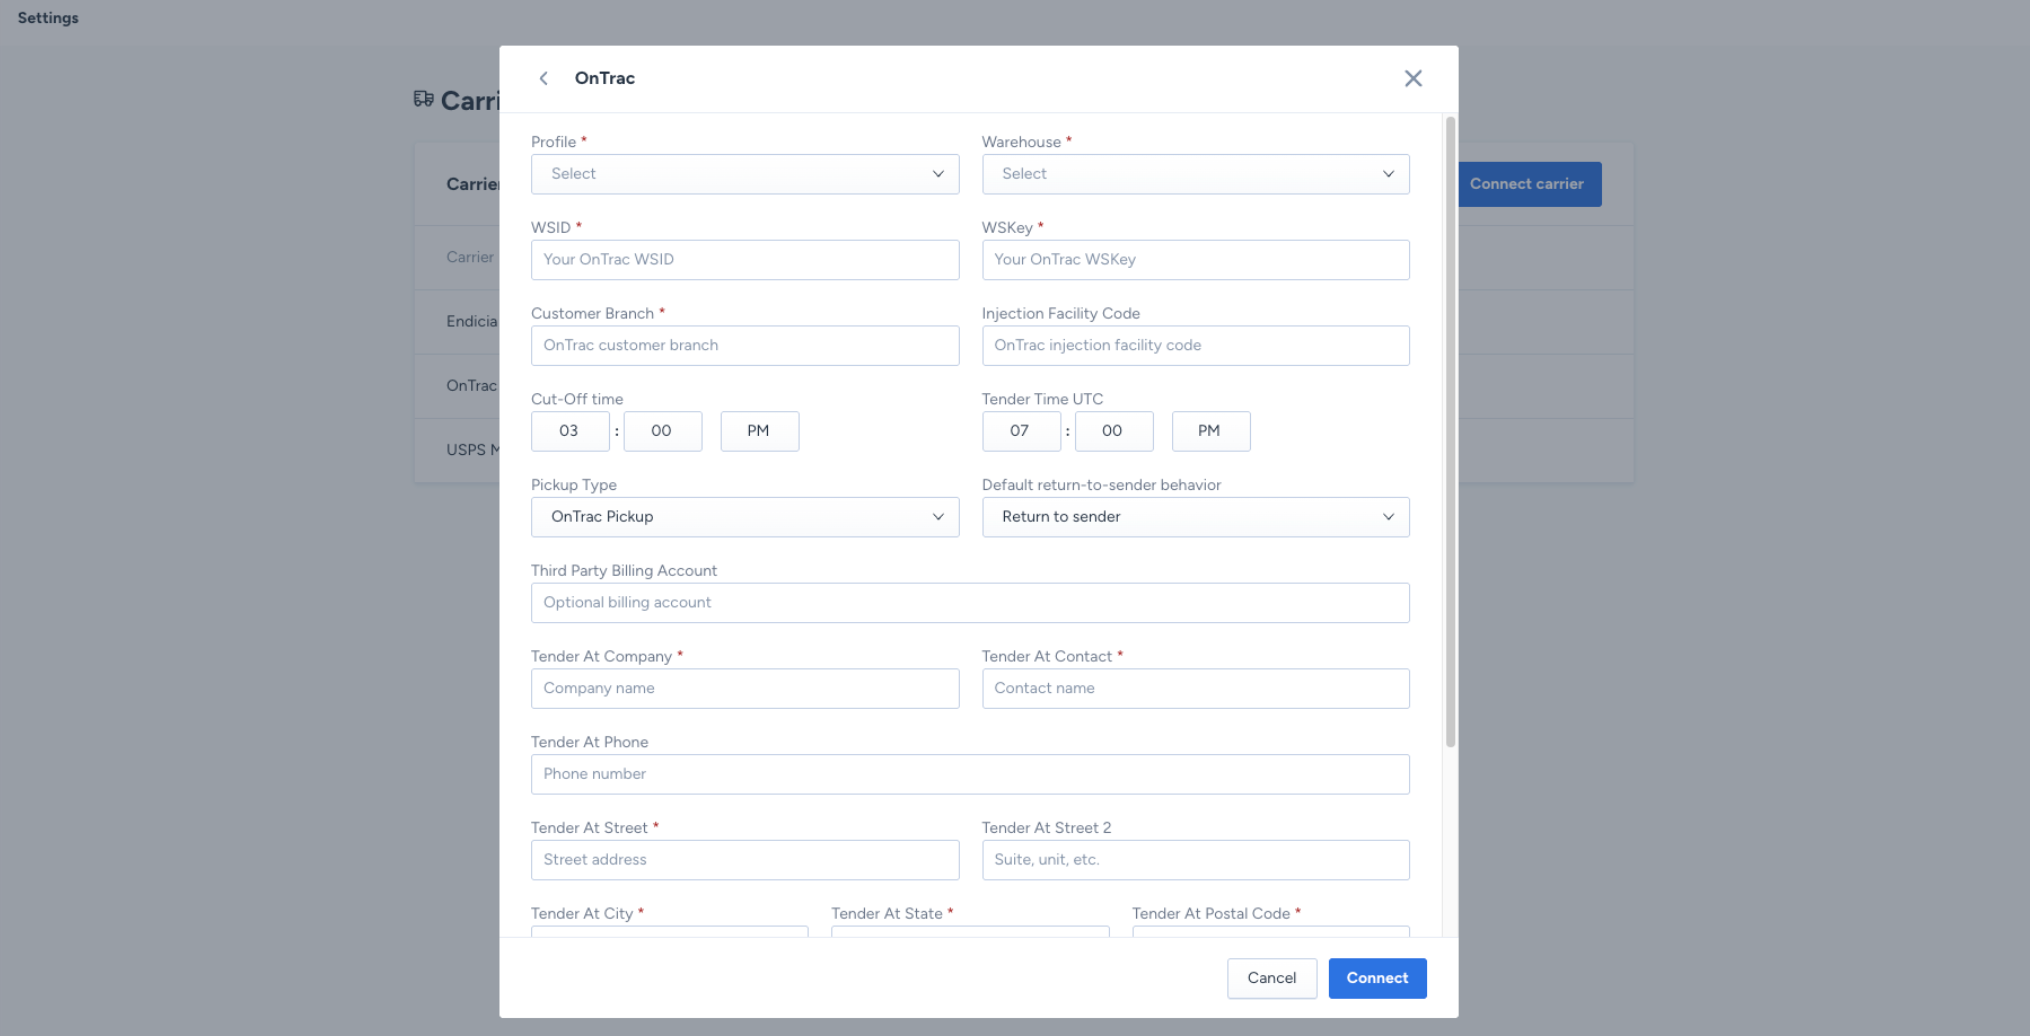
Task: Click the Tender At Phone field
Action: click(970, 775)
